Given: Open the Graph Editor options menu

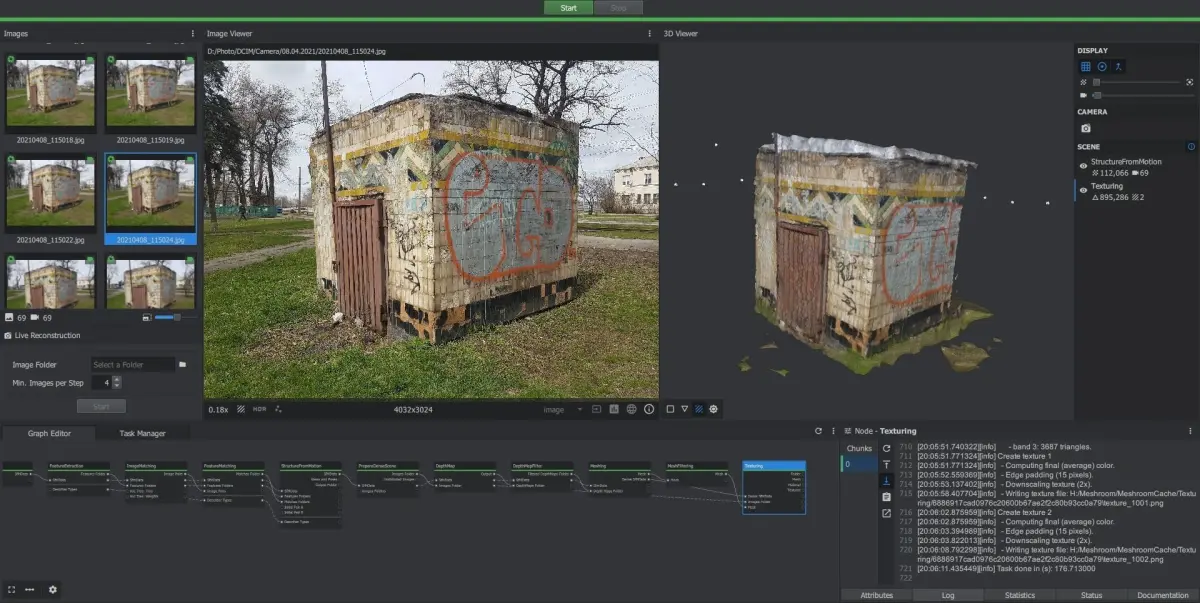Looking at the screenshot, I should [x=834, y=430].
